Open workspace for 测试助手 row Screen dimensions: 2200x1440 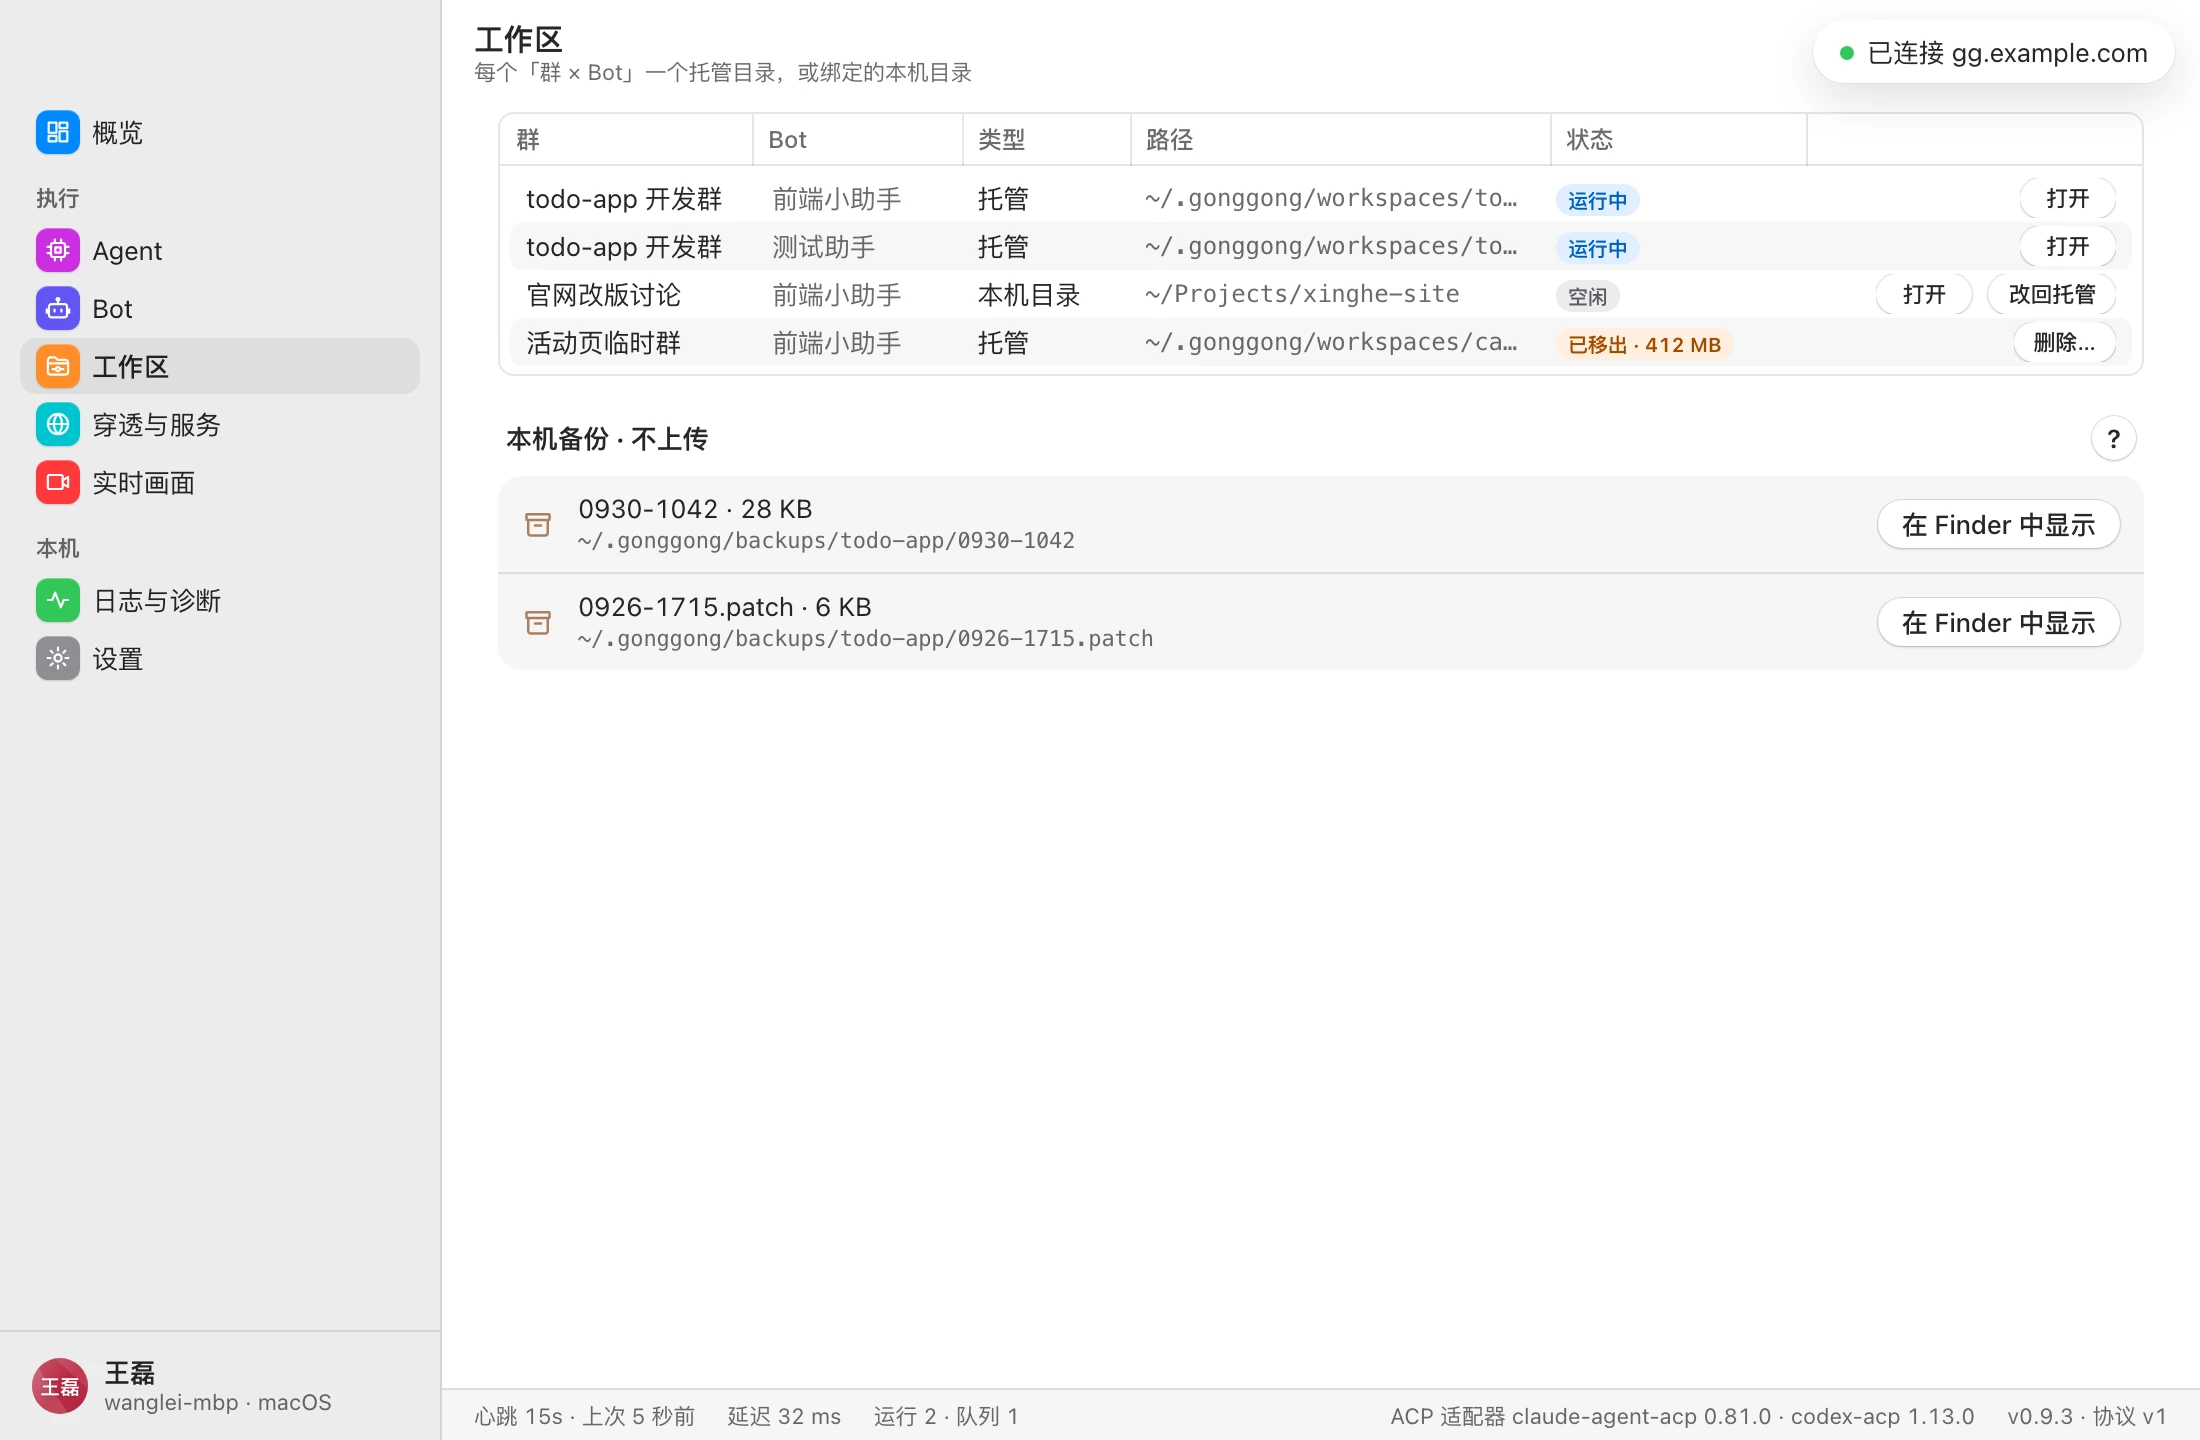click(2067, 247)
